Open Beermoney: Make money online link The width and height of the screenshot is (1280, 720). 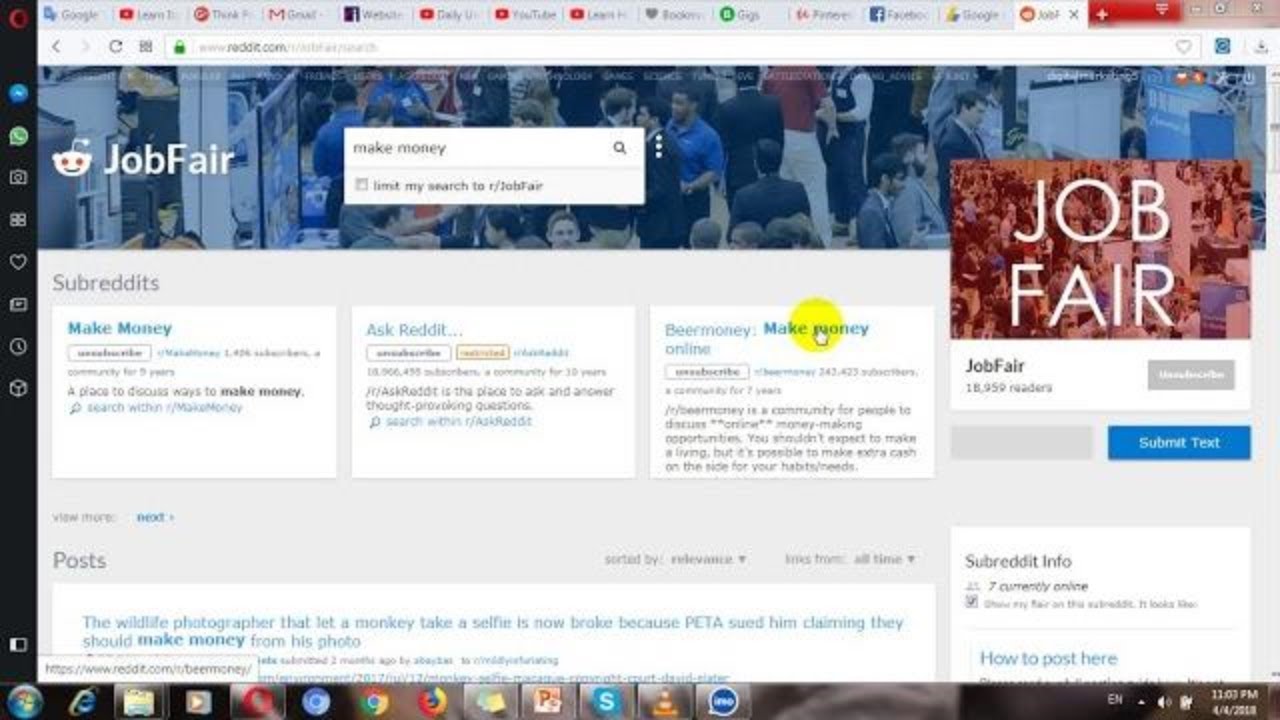point(767,338)
